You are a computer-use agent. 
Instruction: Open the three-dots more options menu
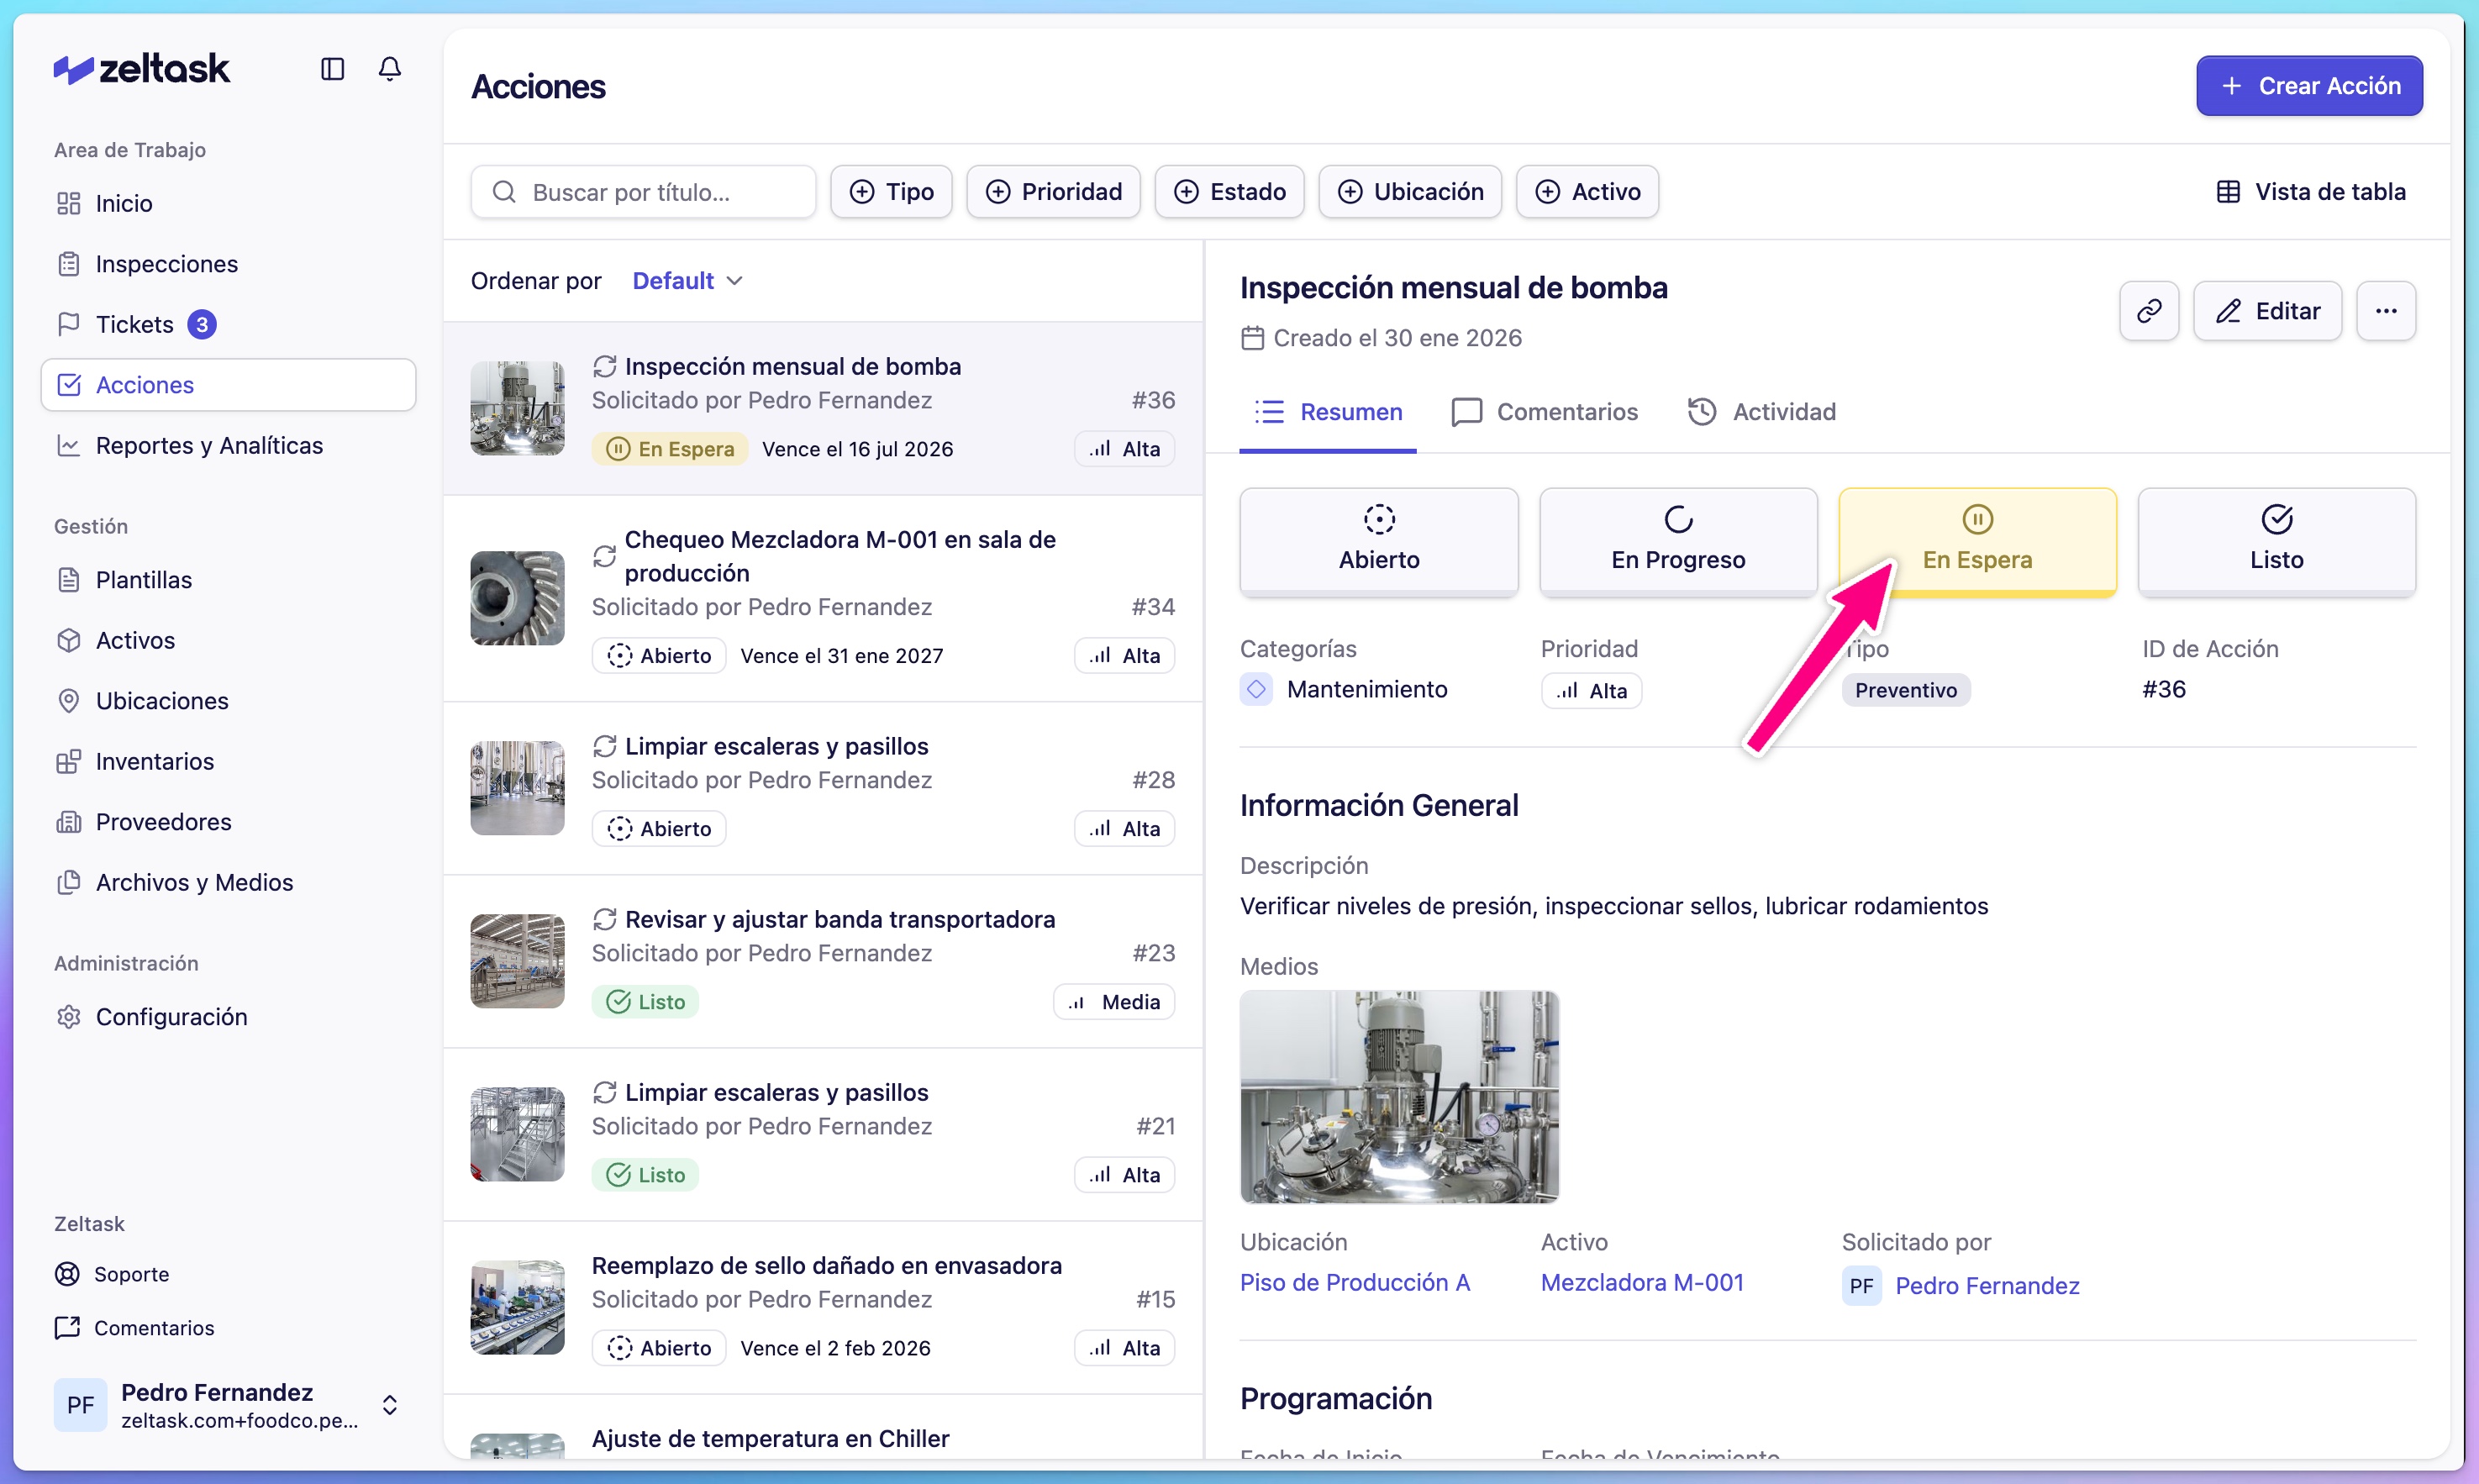[2386, 311]
